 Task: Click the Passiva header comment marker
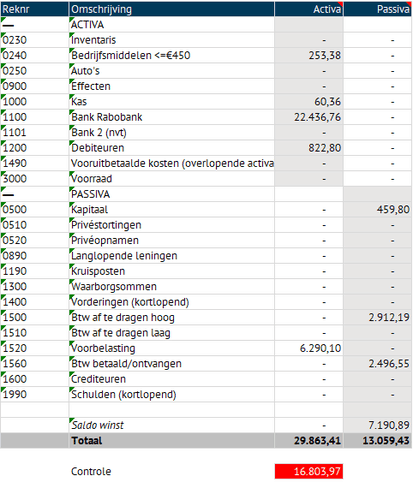click(x=409, y=3)
